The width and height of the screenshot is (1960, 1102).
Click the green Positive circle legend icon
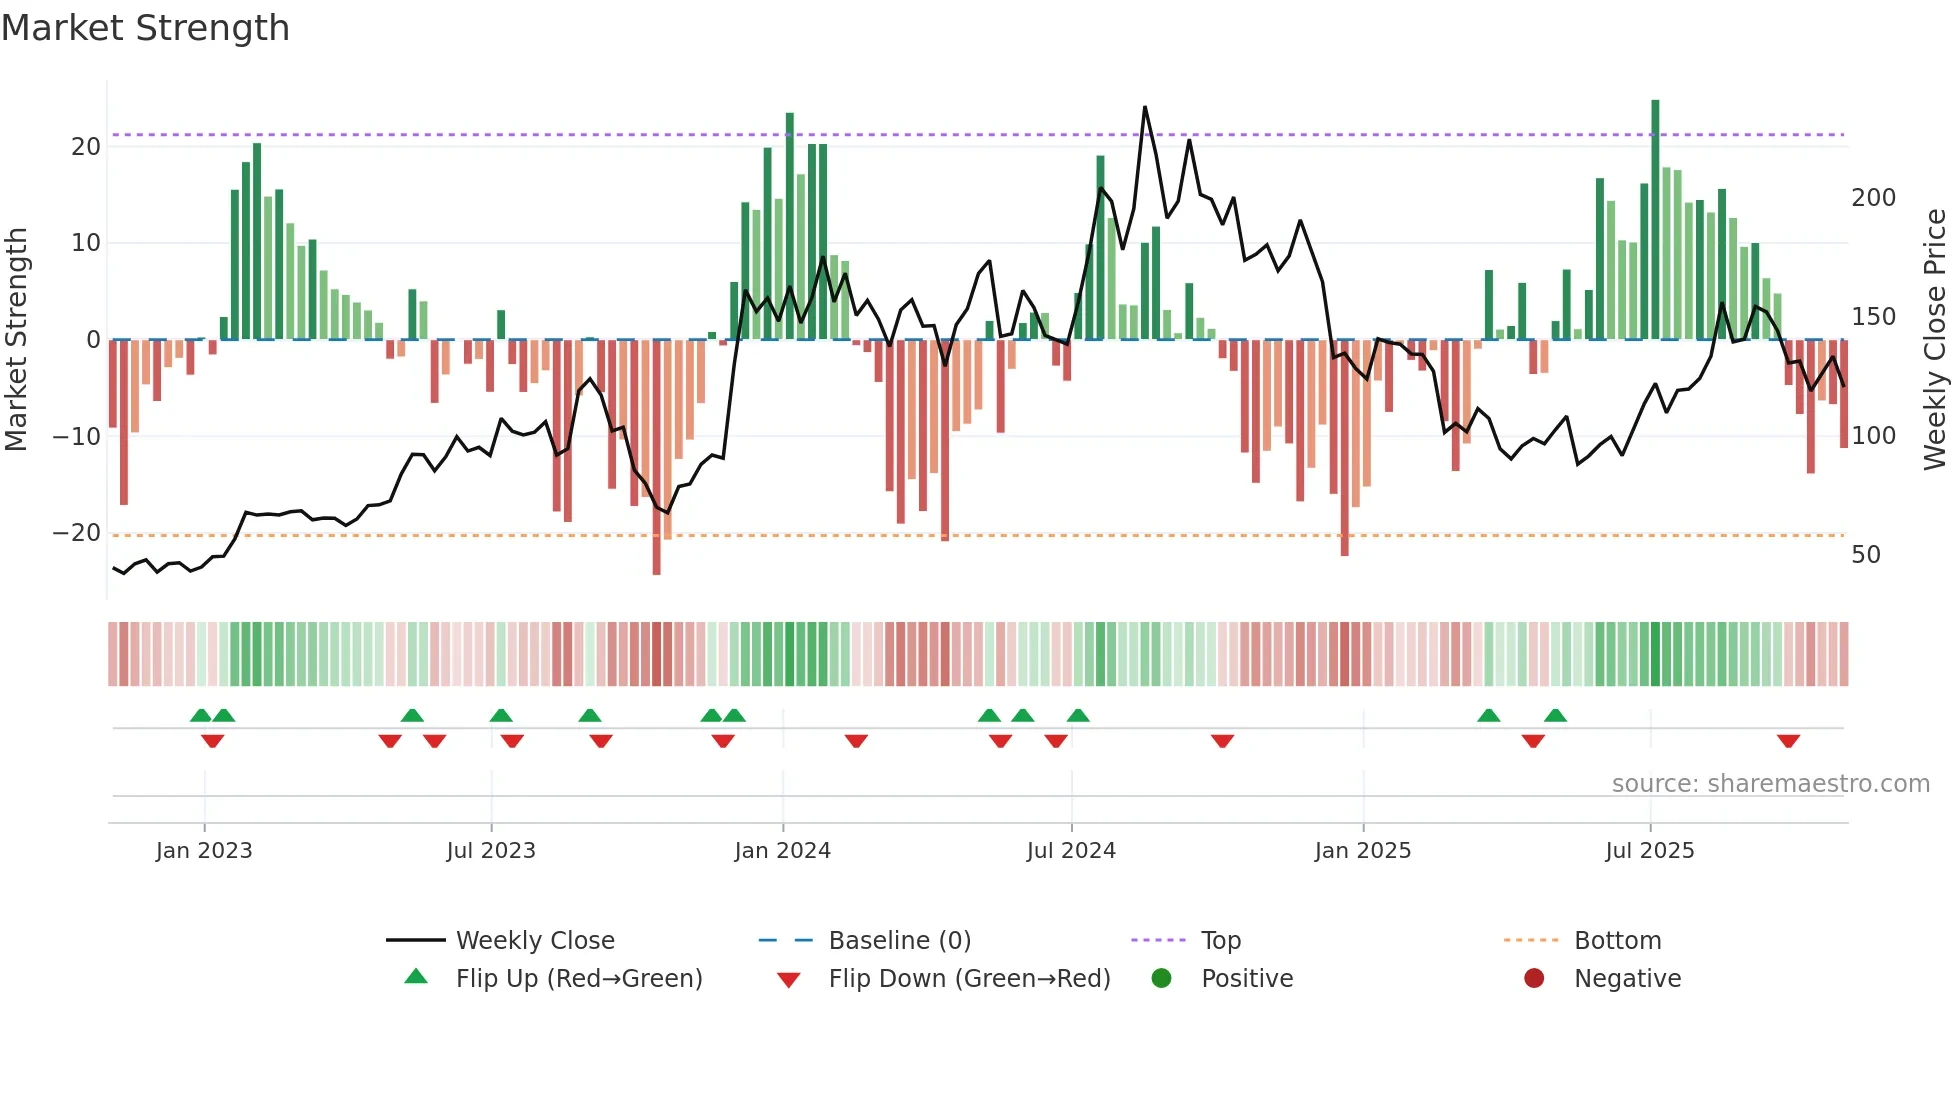click(1161, 978)
